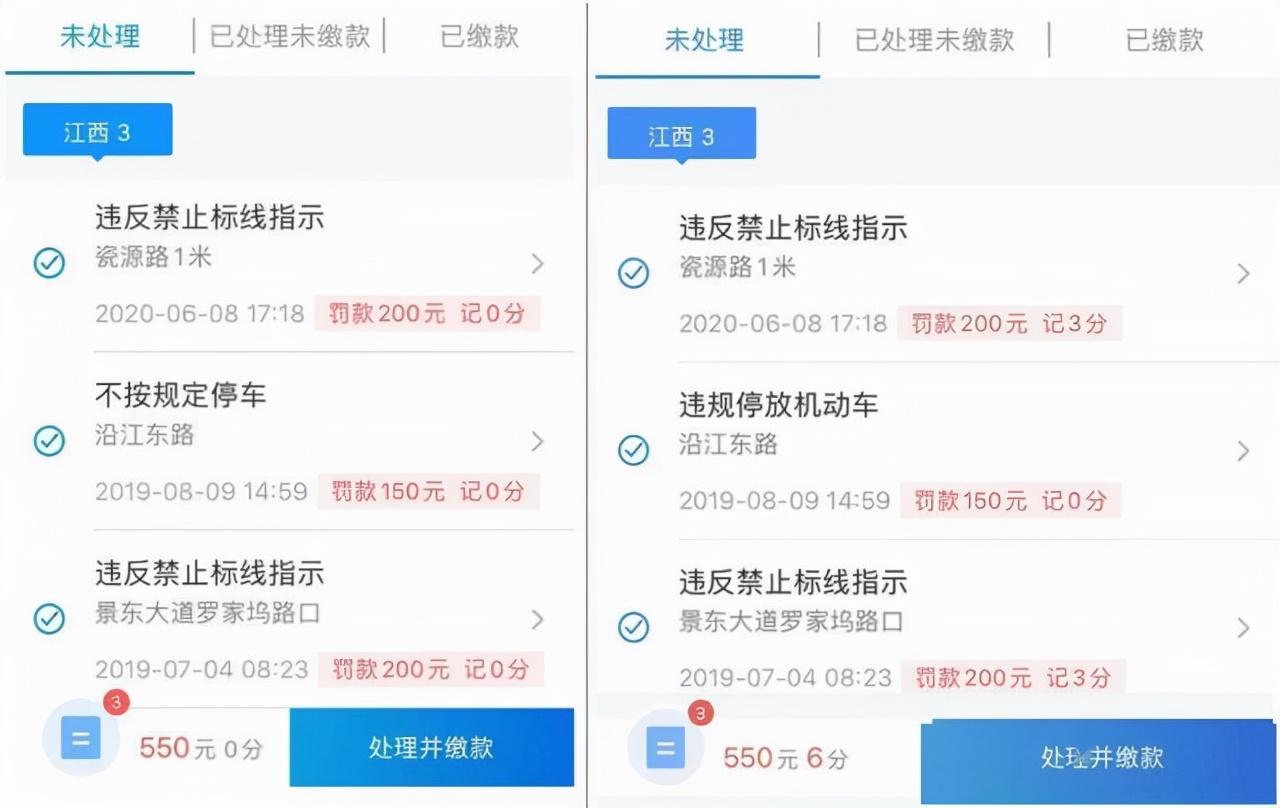The height and width of the screenshot is (808, 1280).
Task: Switch to left 已处理未缴款 tab
Action: click(x=290, y=37)
